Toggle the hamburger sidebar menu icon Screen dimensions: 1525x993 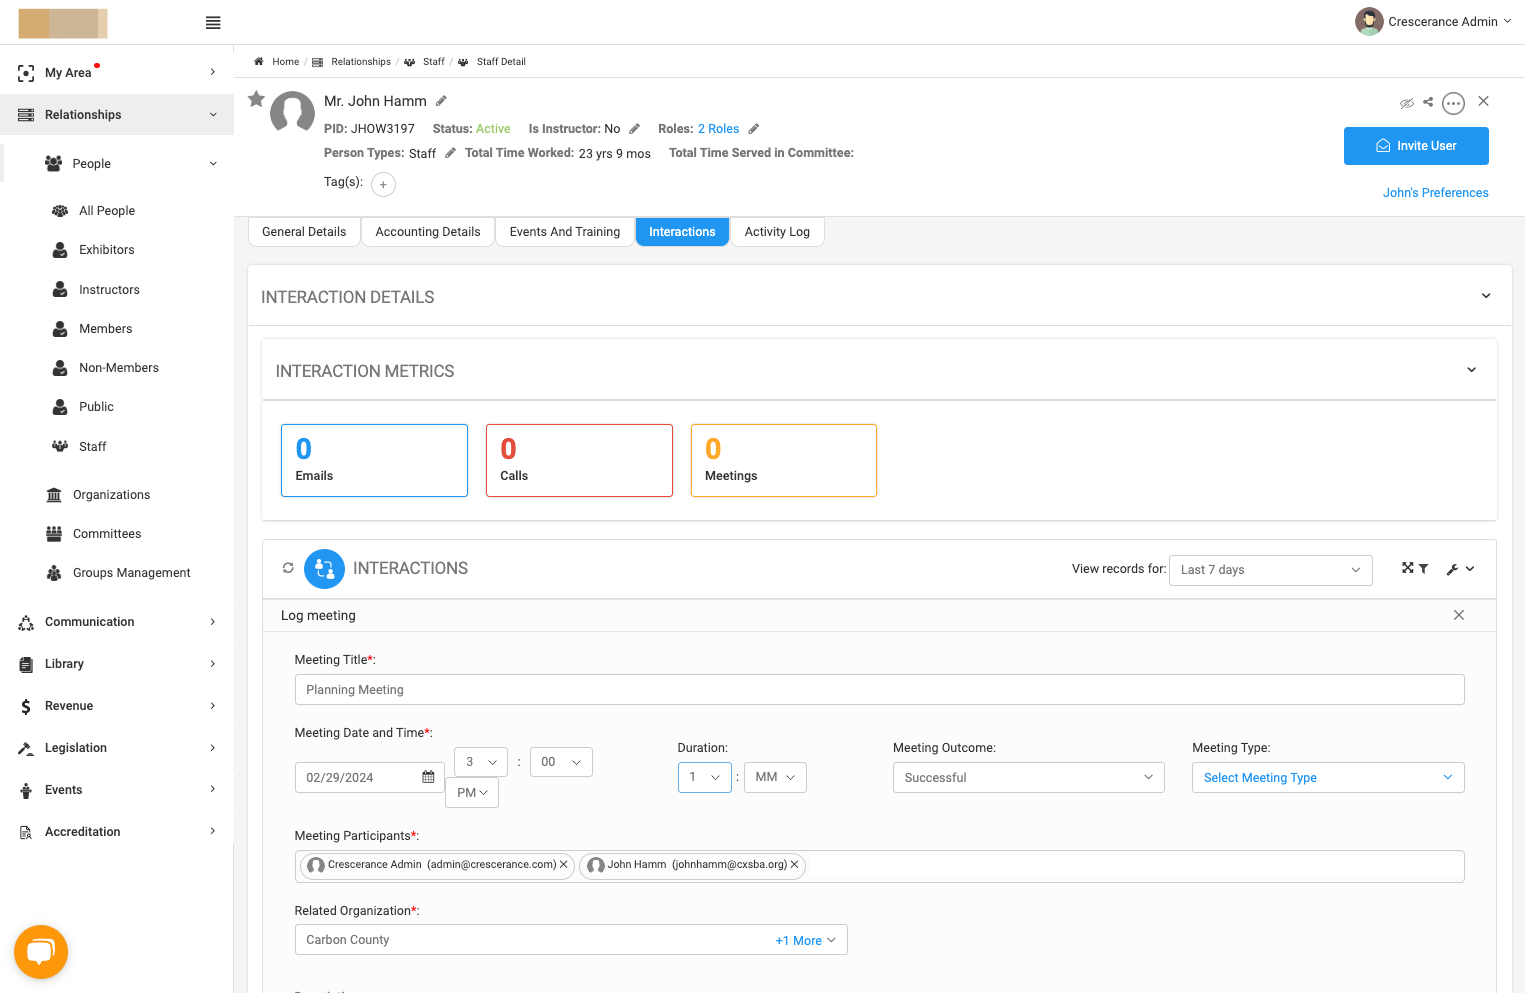[213, 22]
